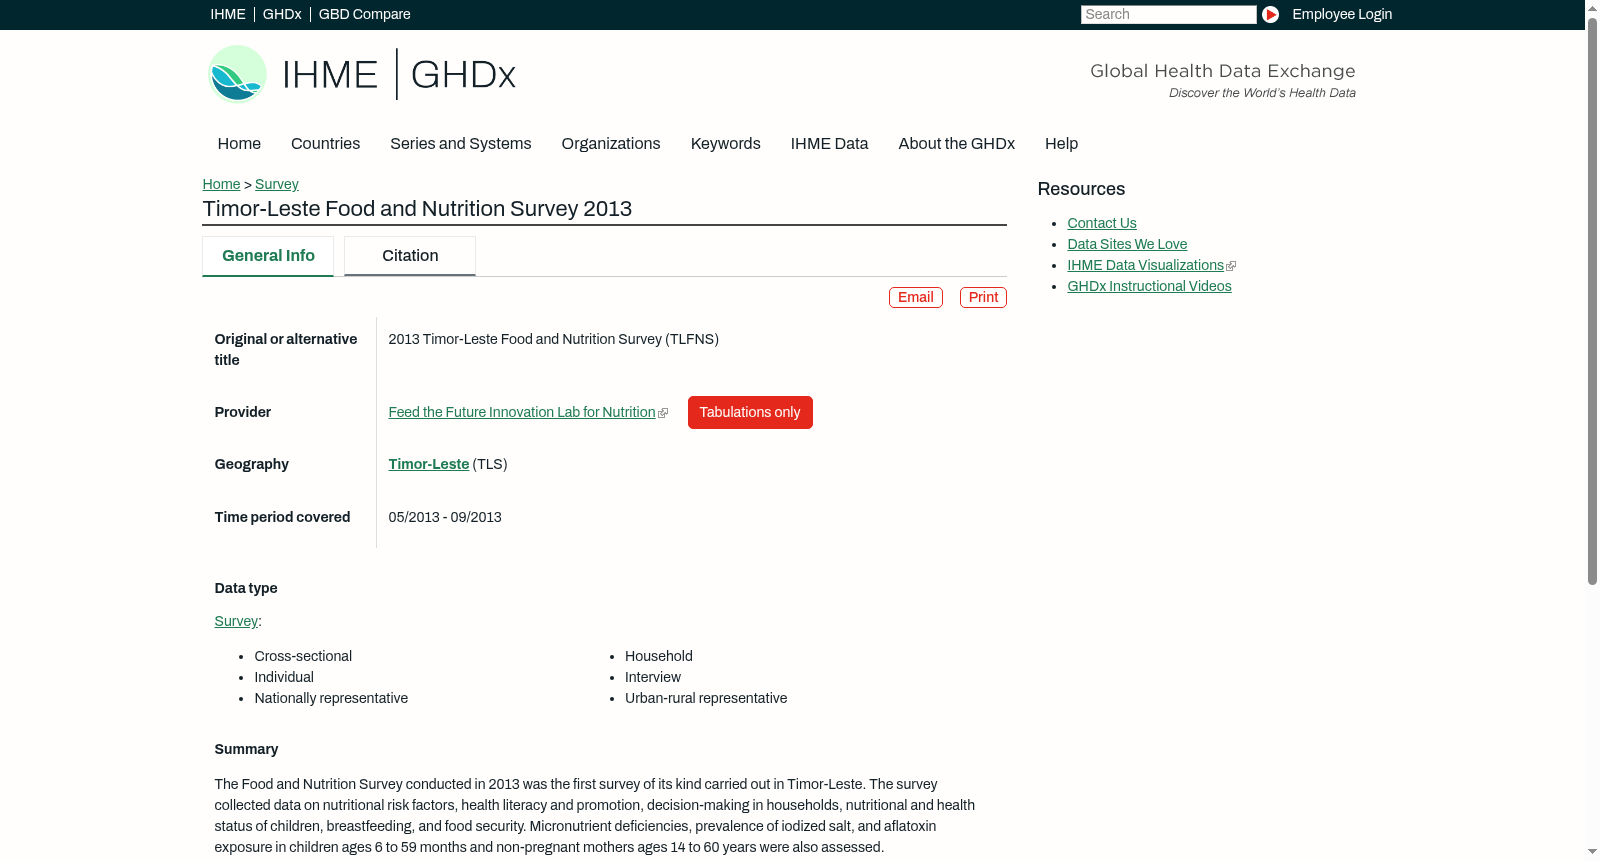Image resolution: width=1600 pixels, height=861 pixels.
Task: Click the Data type heading
Action: (x=246, y=589)
